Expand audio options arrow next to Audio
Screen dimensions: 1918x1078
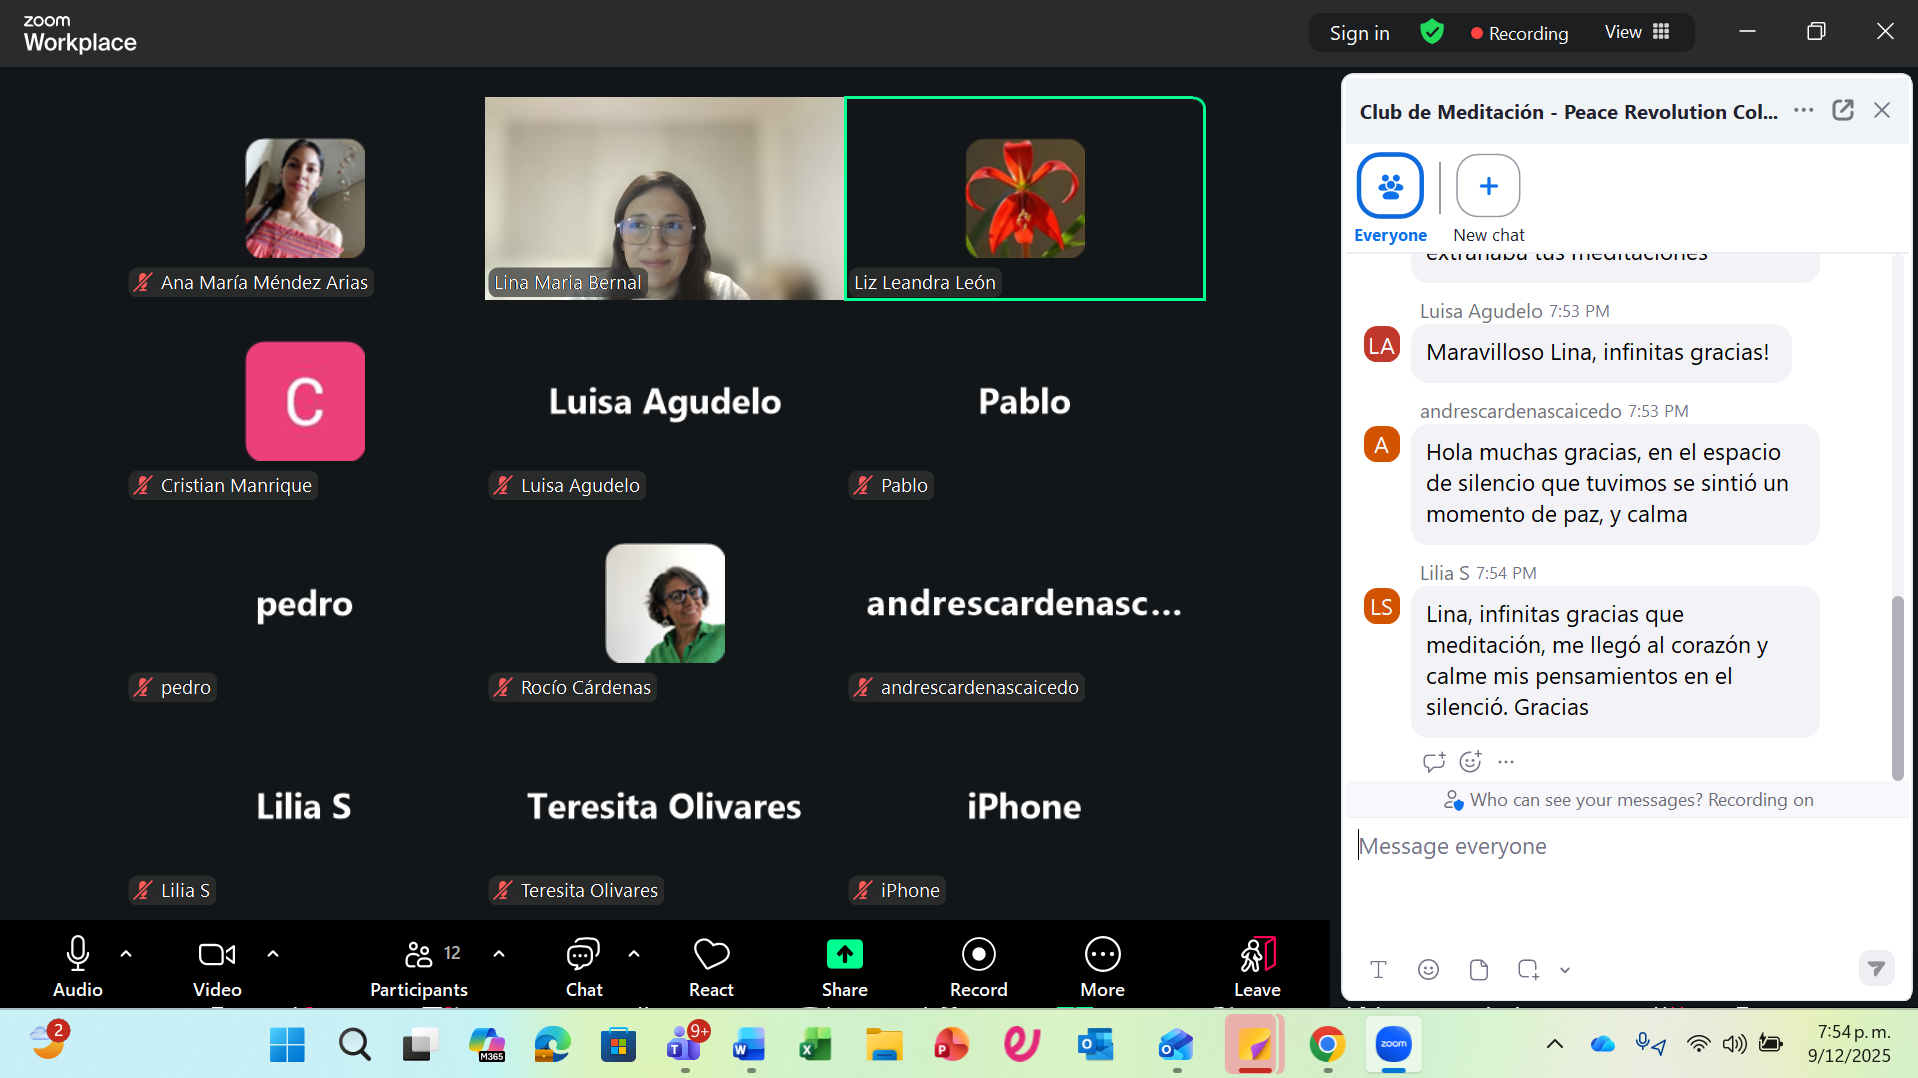click(x=126, y=954)
